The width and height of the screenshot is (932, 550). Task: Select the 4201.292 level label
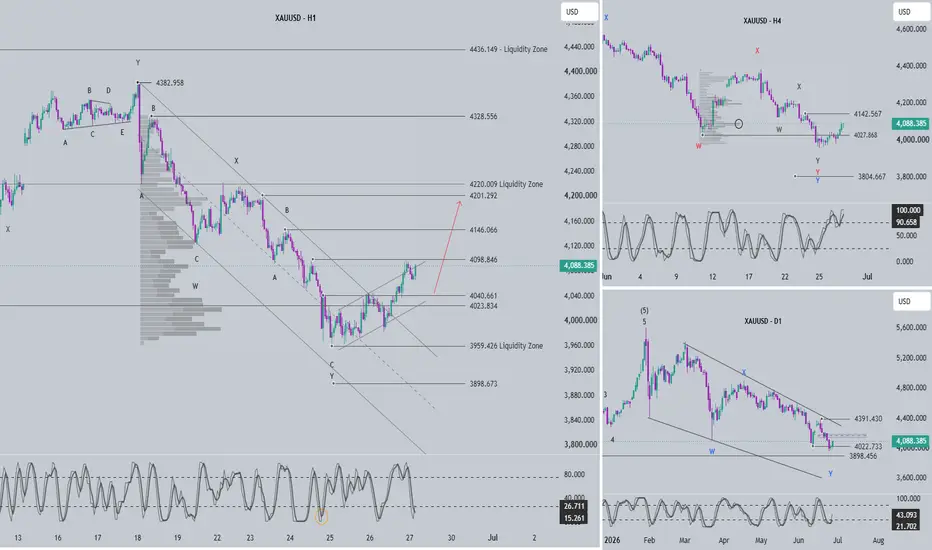483,196
